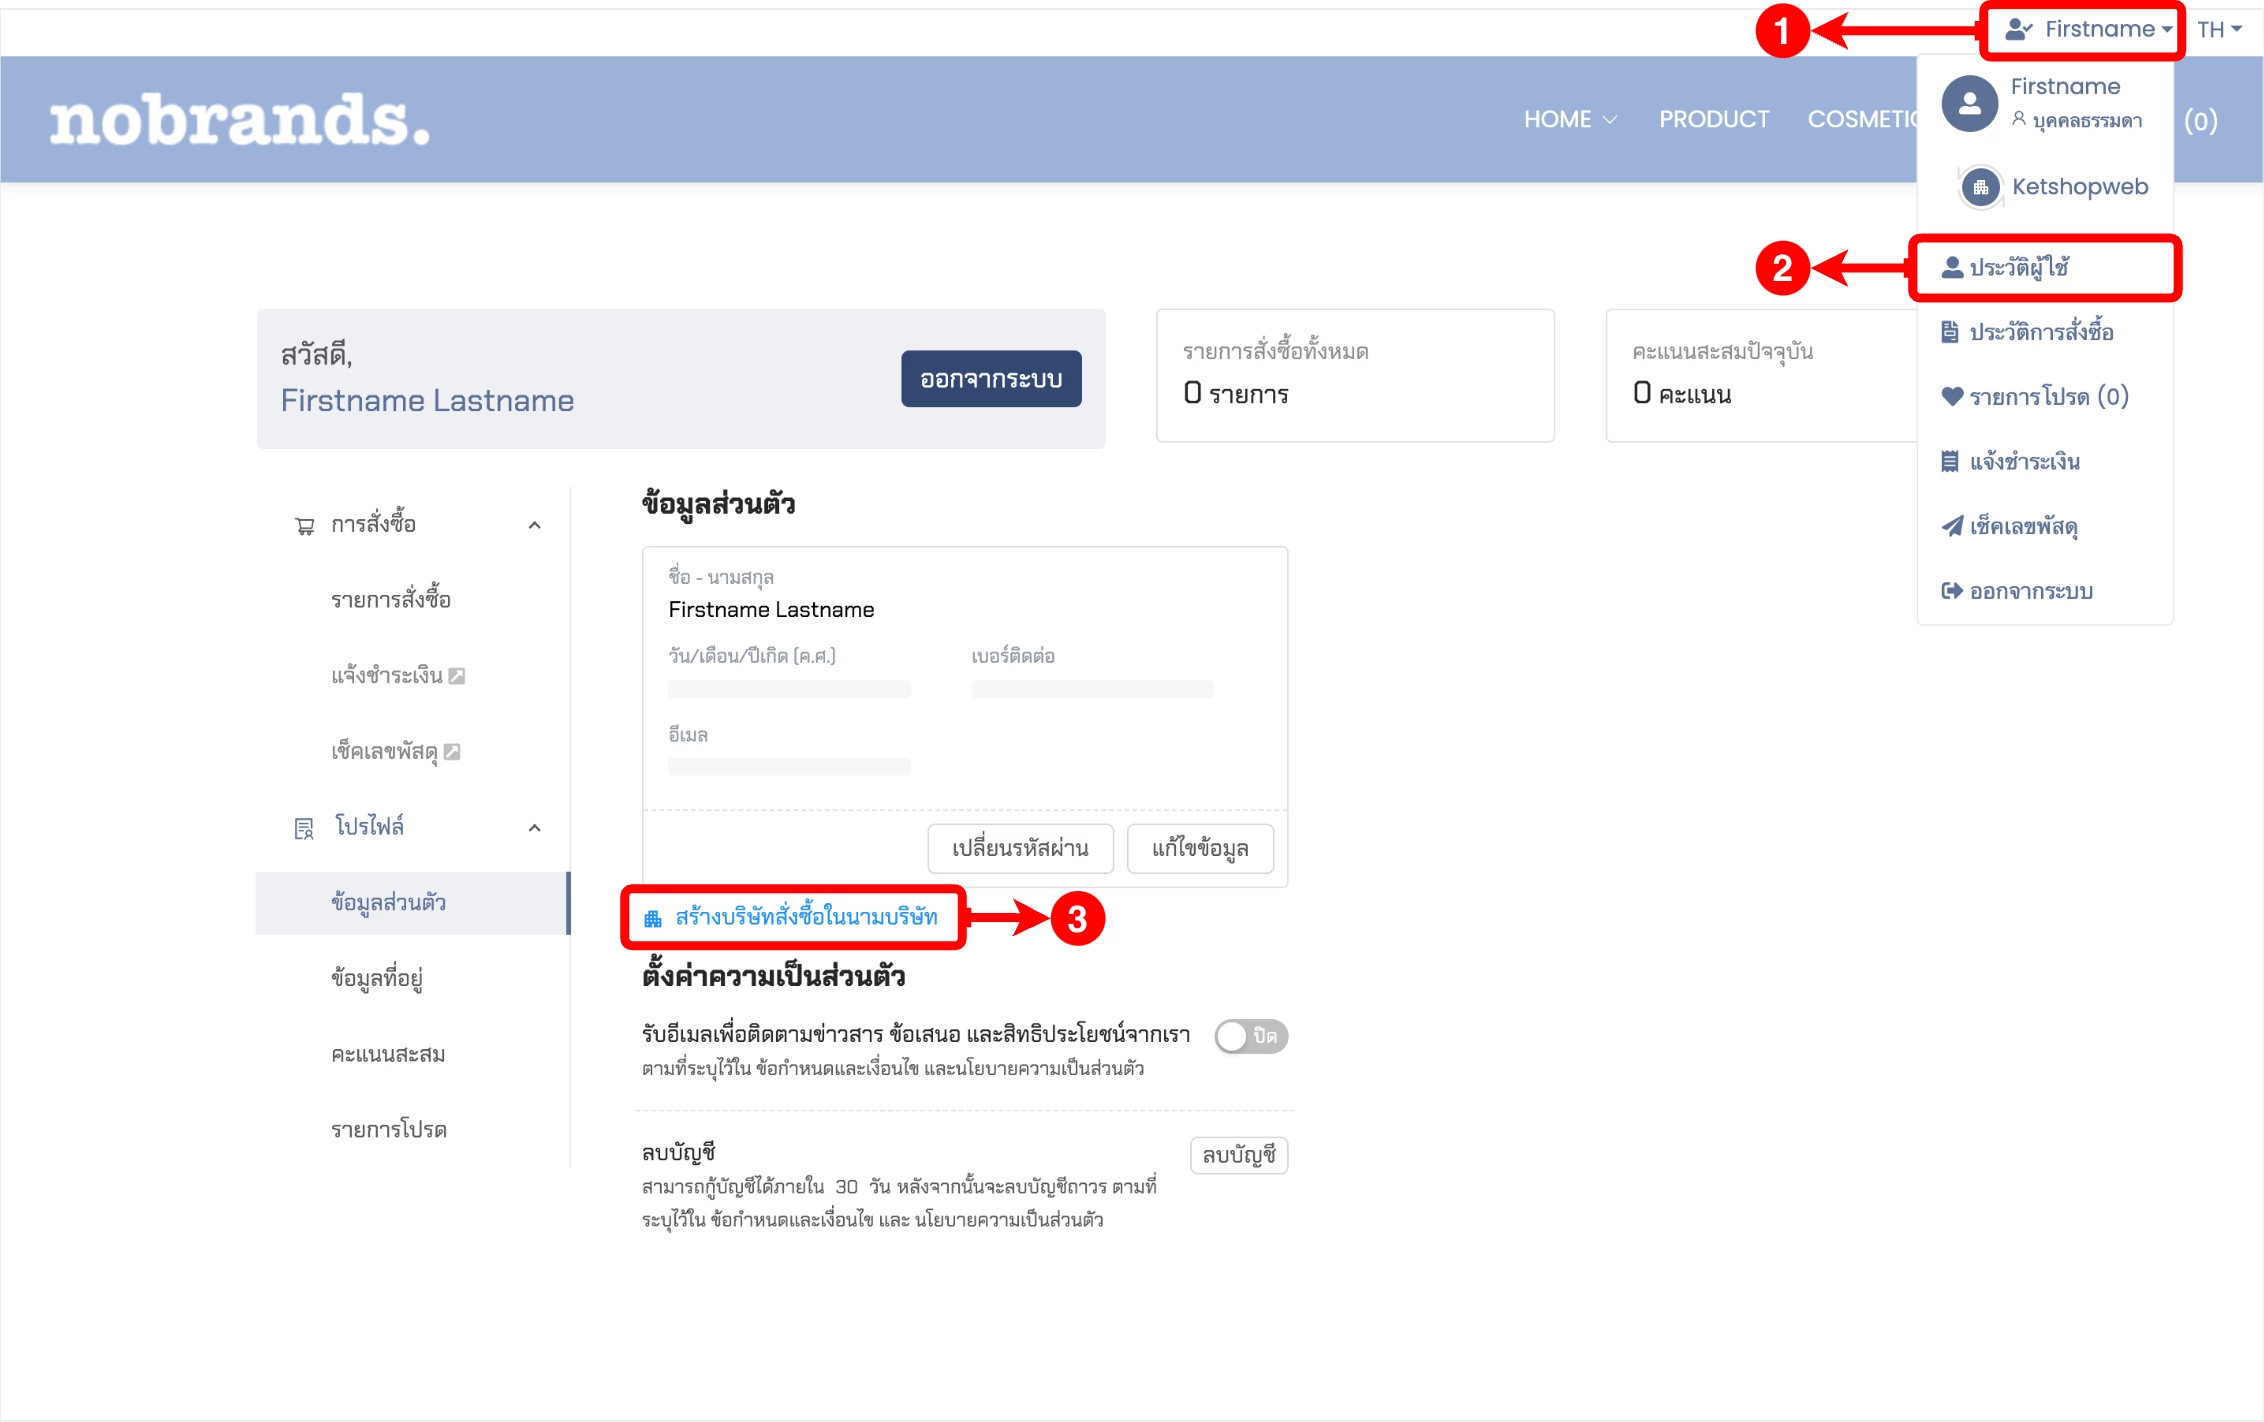Image resolution: width=2264 pixels, height=1422 pixels.
Task: Open the TH language dropdown
Action: point(2219,29)
